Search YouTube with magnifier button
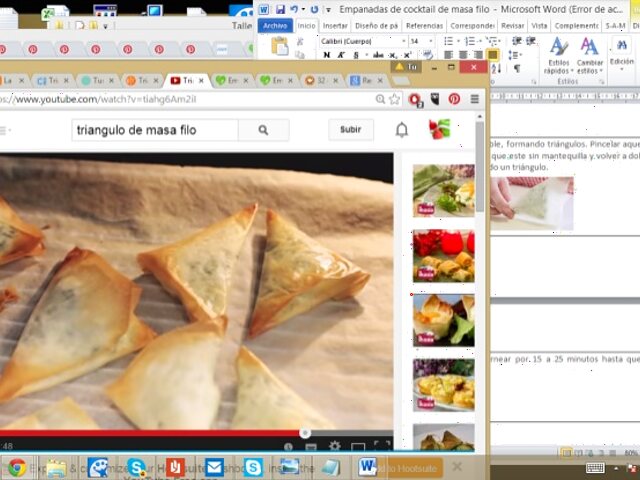 coord(263,130)
